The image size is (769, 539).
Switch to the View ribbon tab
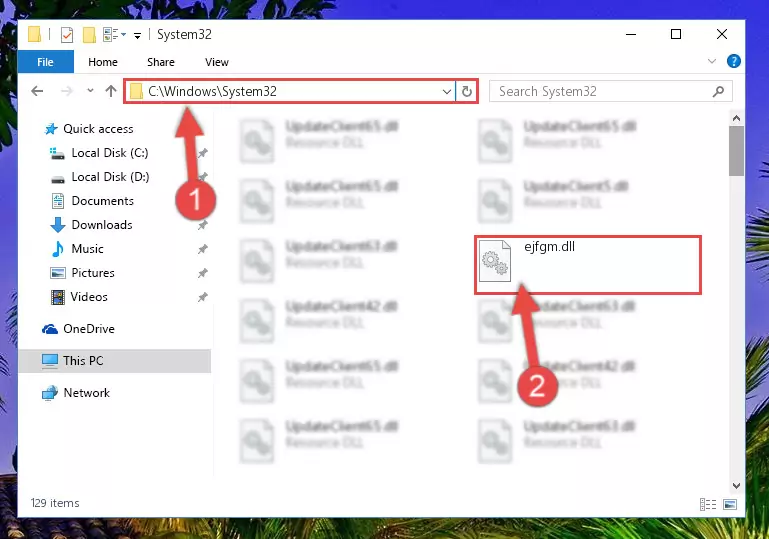pos(217,62)
